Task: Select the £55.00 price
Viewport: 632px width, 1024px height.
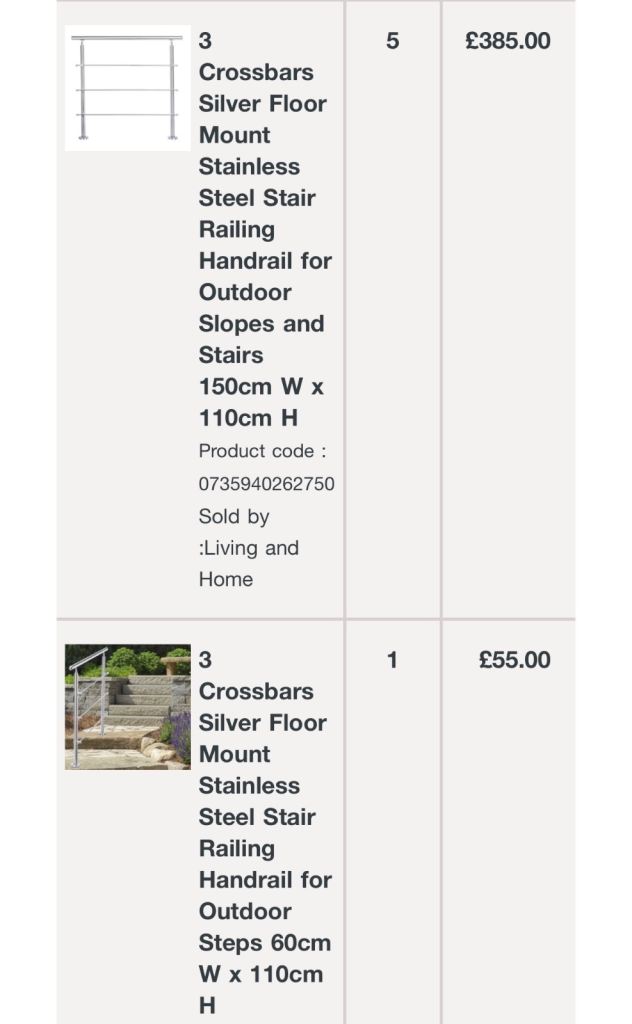Action: [514, 660]
